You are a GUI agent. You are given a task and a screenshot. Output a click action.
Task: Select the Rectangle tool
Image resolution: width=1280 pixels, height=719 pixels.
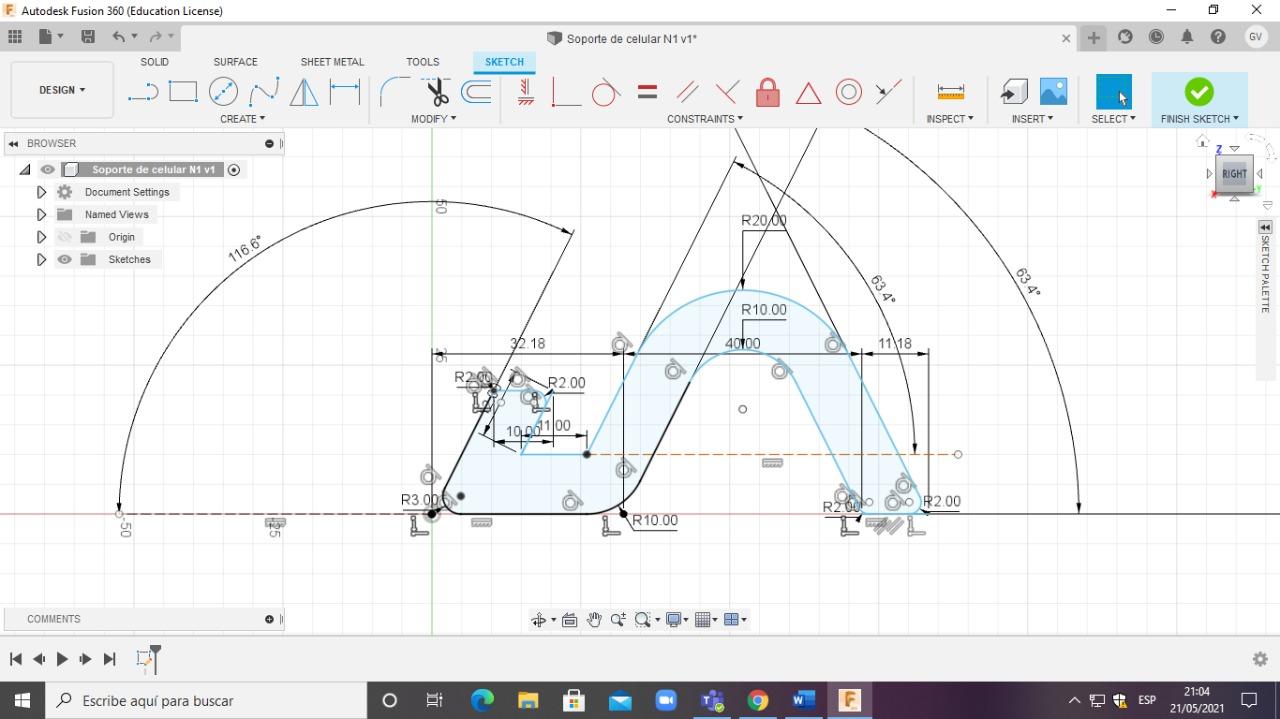(183, 92)
